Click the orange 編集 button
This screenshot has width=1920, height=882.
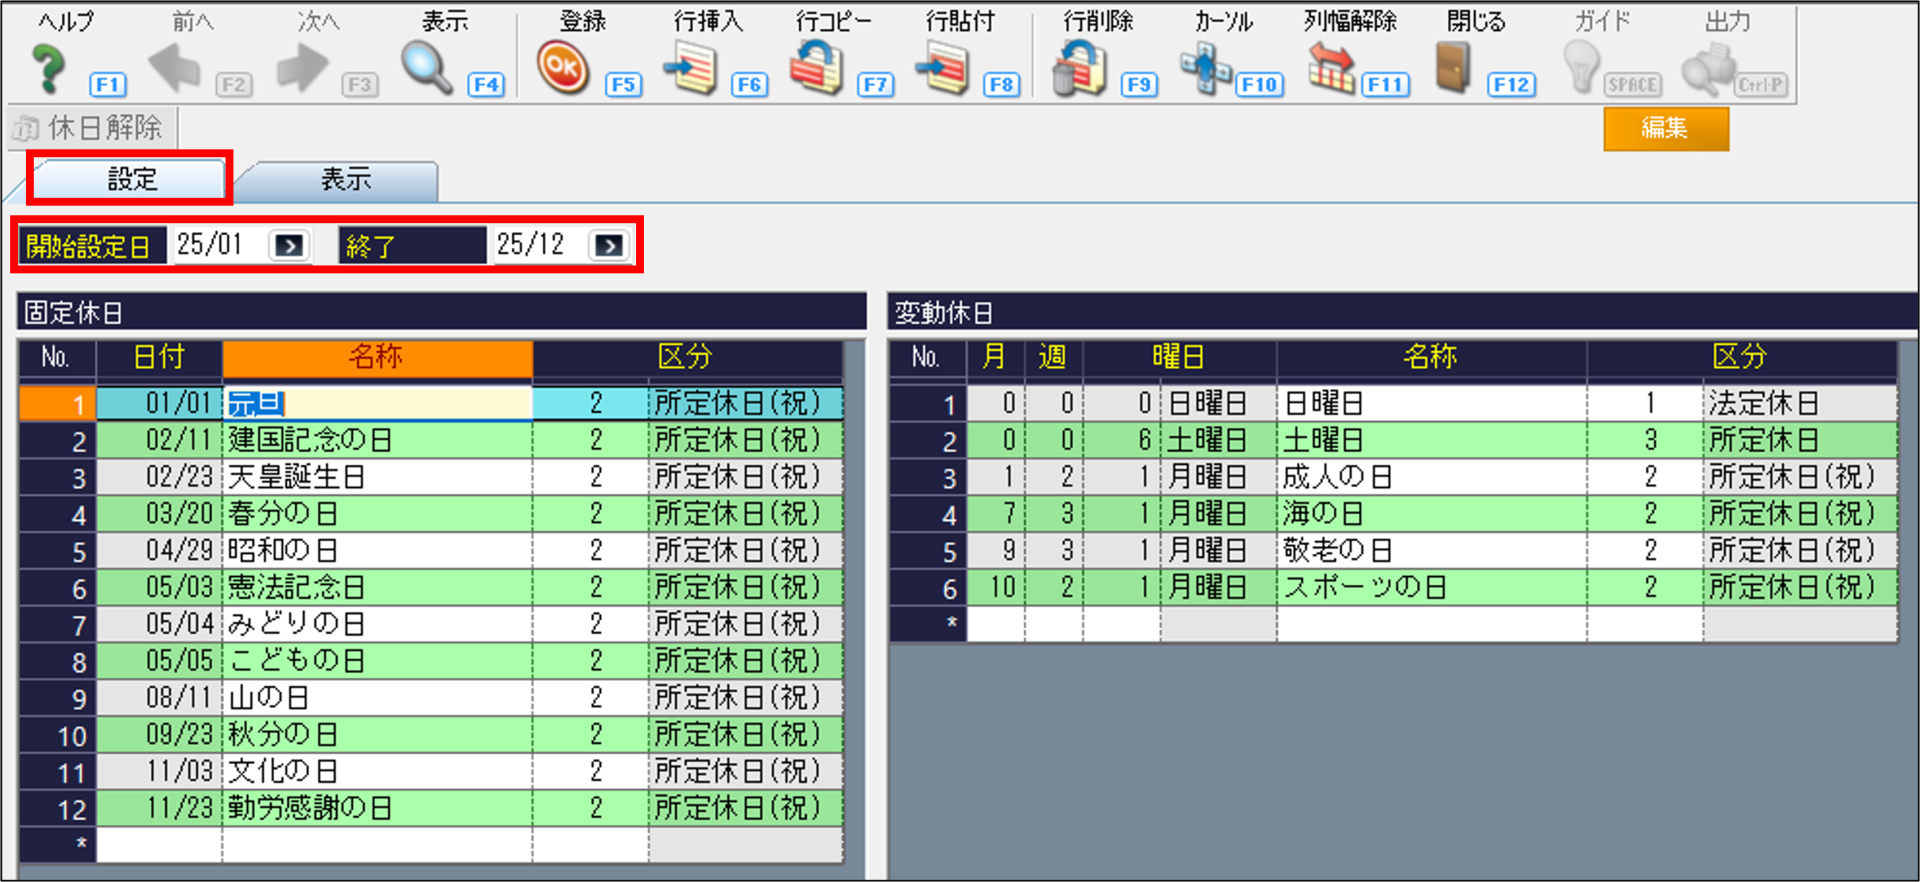(x=1665, y=129)
